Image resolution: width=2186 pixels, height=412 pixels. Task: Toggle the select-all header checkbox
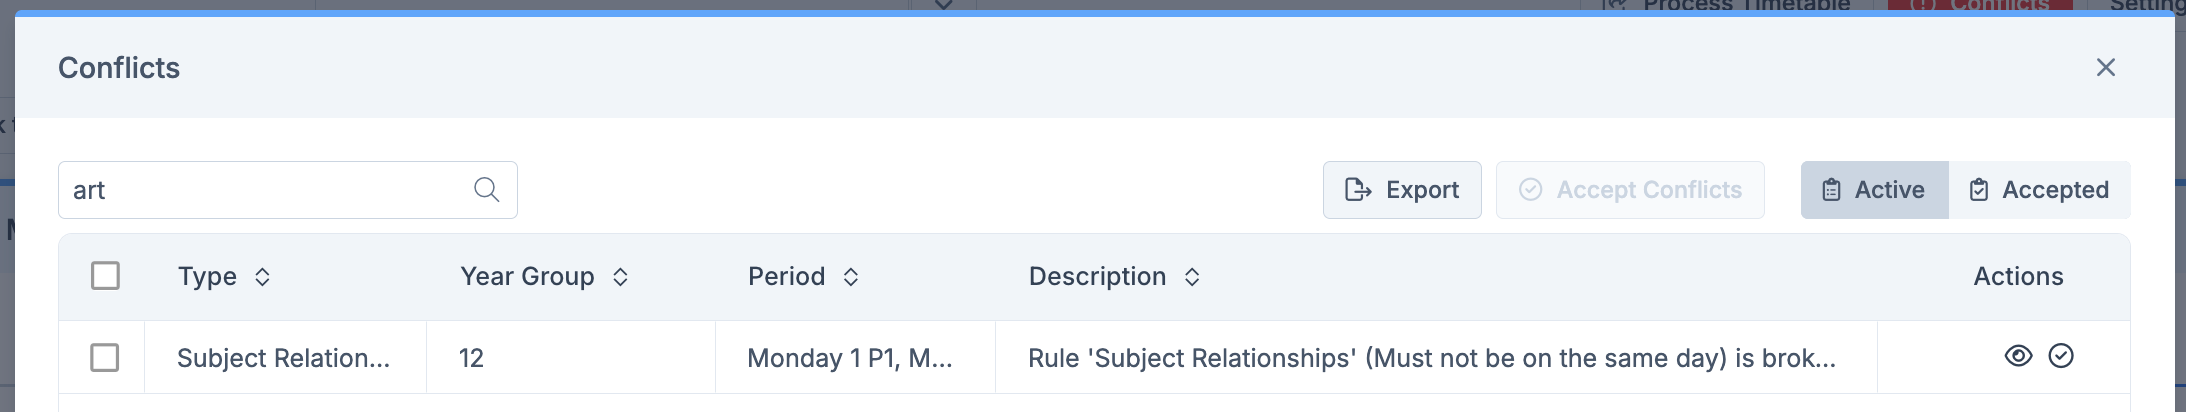[x=105, y=276]
